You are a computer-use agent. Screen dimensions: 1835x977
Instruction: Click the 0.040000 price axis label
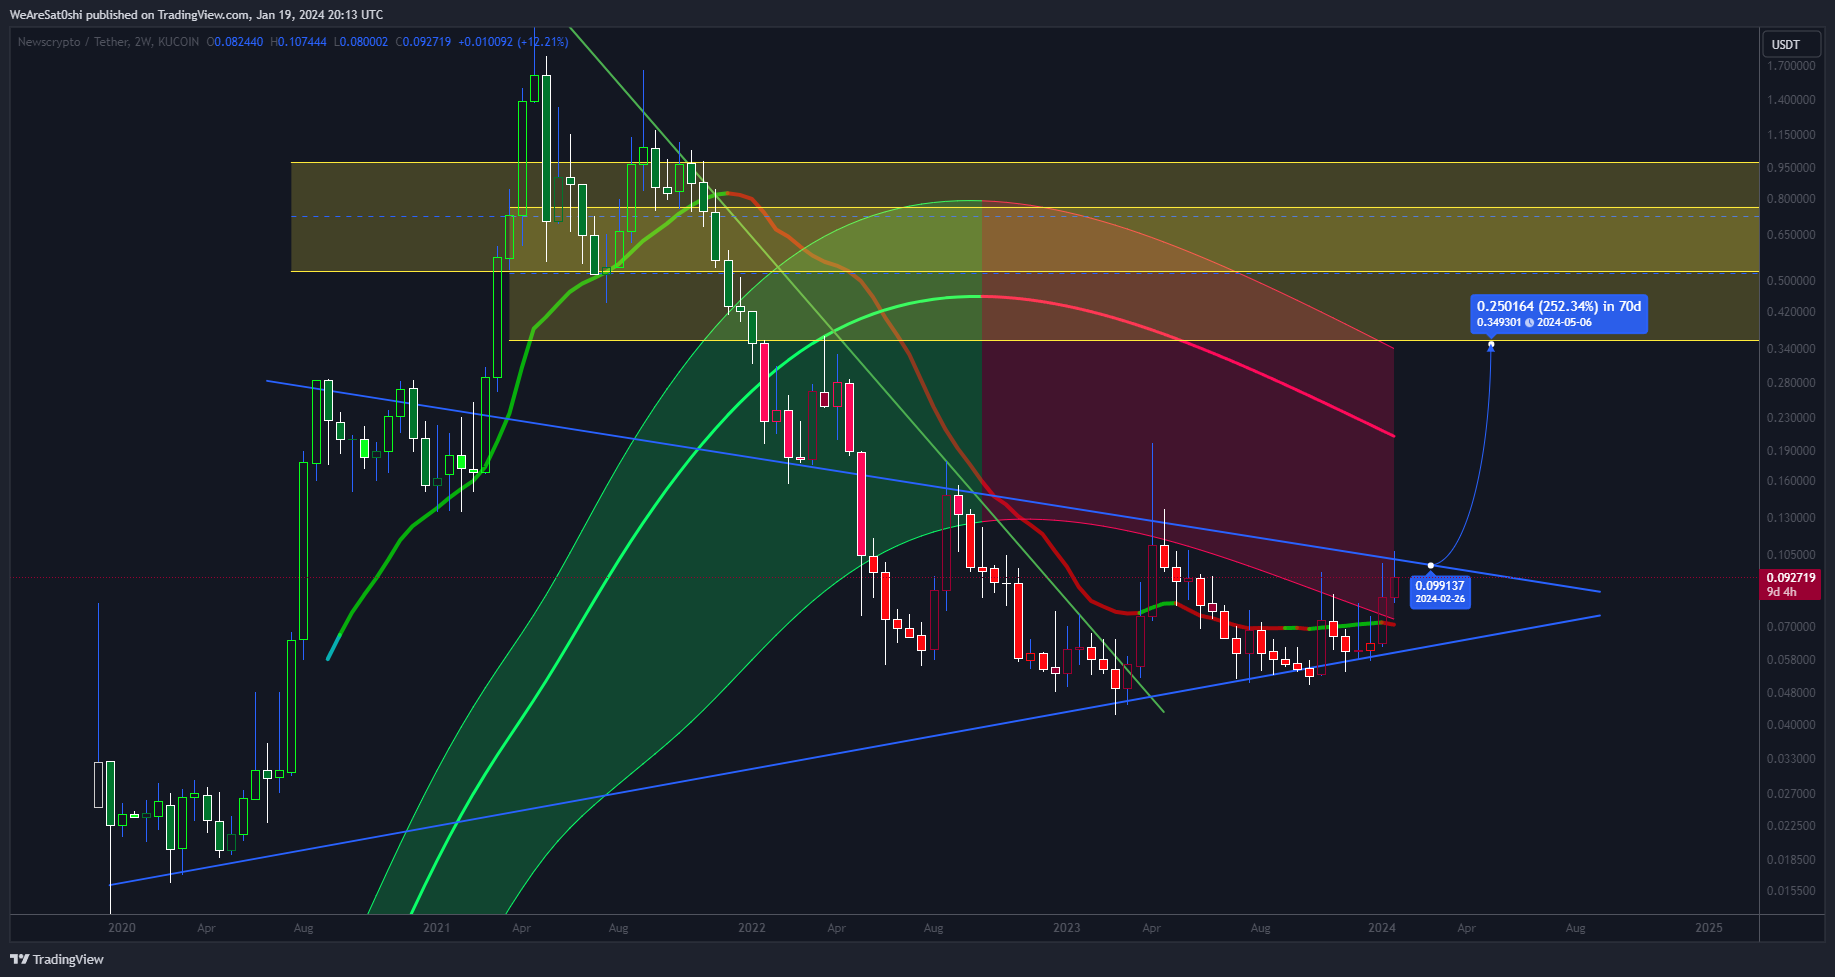tap(1791, 725)
